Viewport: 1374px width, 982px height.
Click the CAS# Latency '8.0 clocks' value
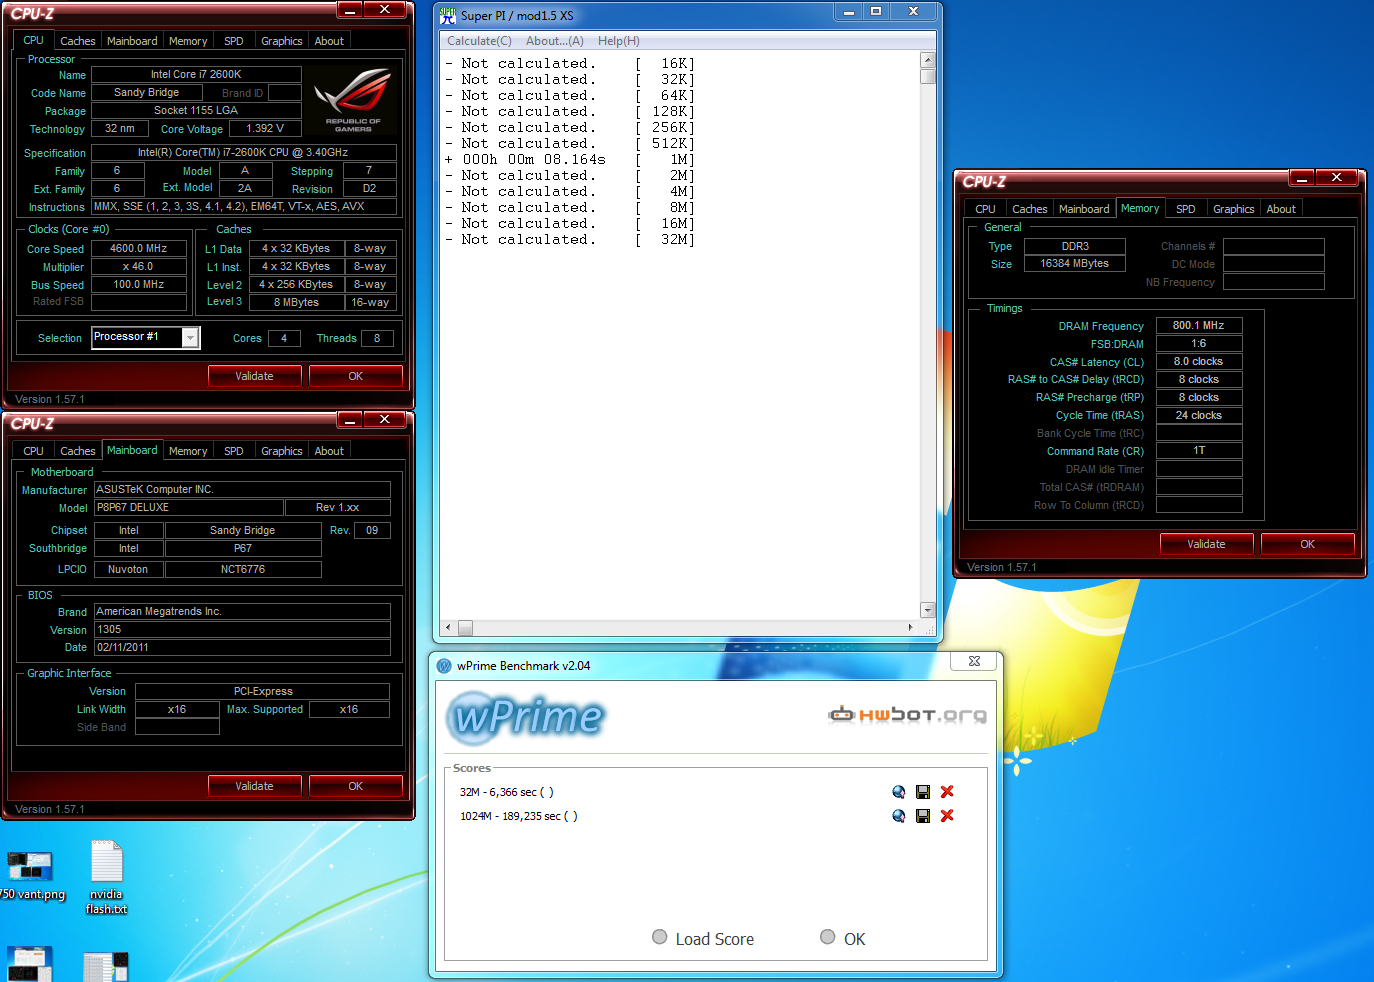pos(1199,361)
